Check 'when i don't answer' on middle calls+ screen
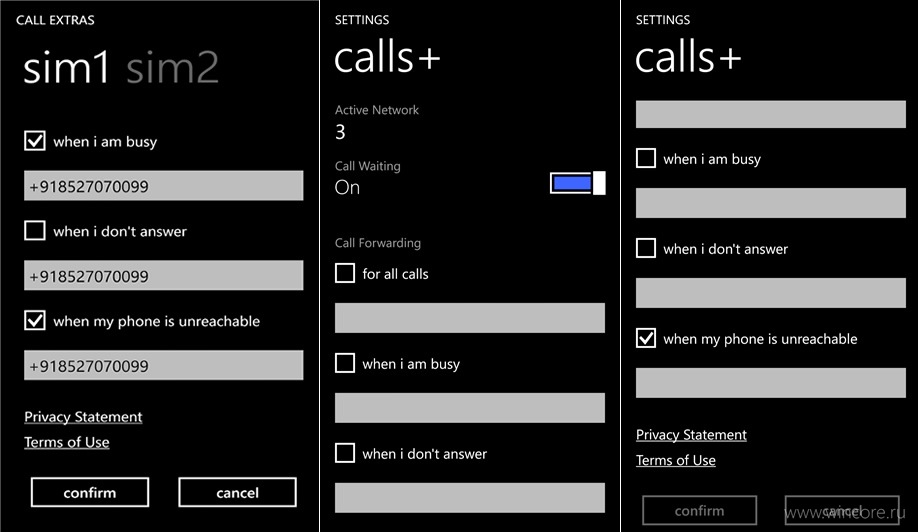The height and width of the screenshot is (532, 918). [x=345, y=453]
